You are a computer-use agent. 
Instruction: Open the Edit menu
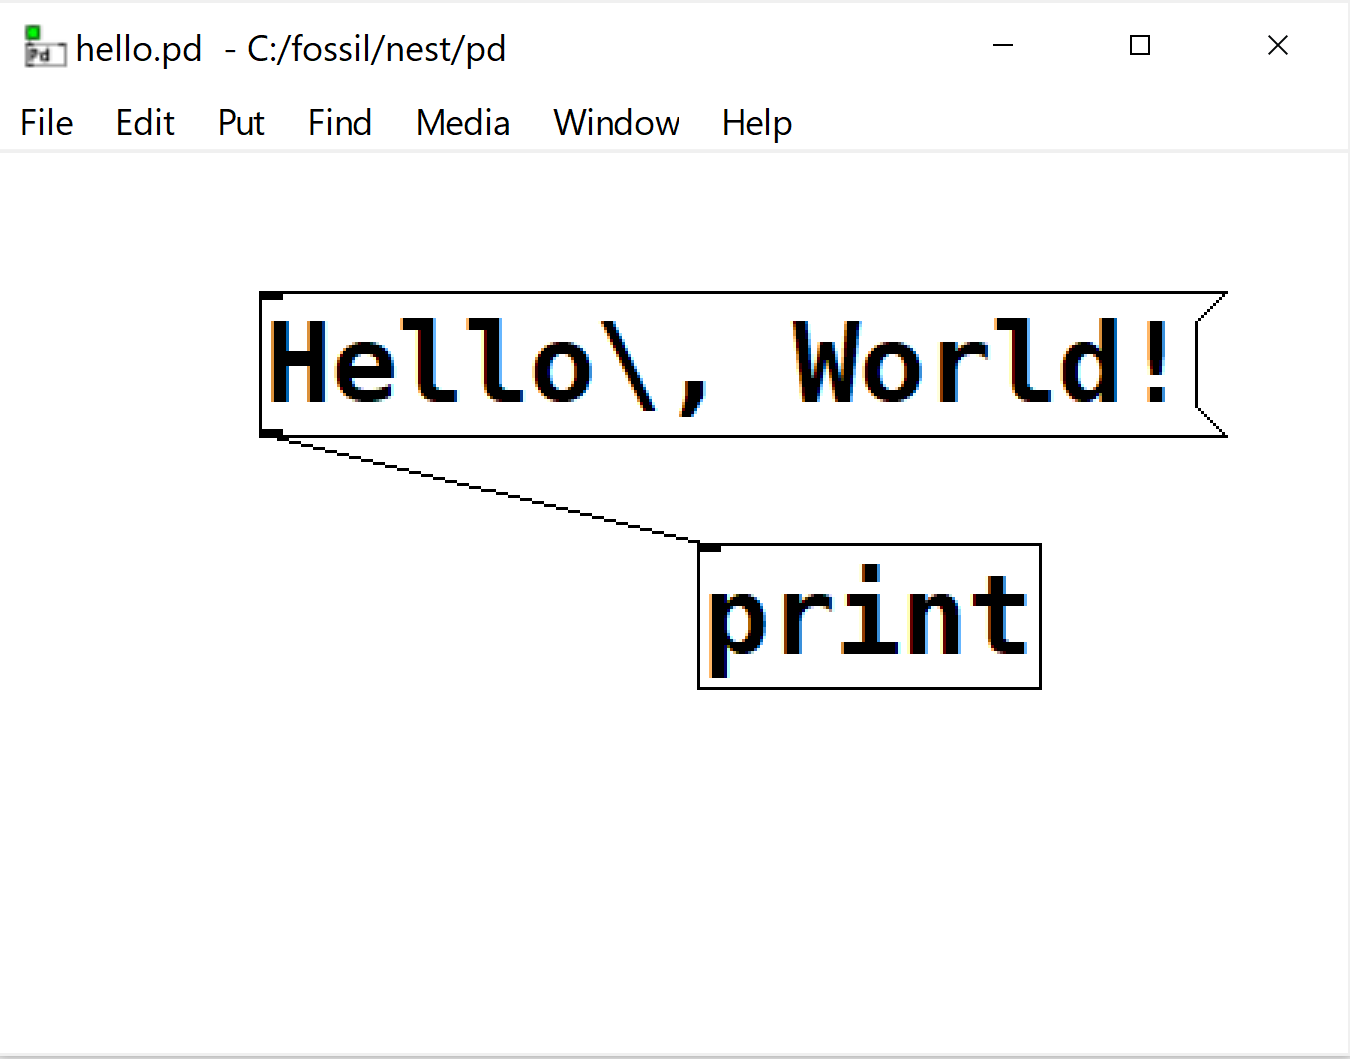145,123
